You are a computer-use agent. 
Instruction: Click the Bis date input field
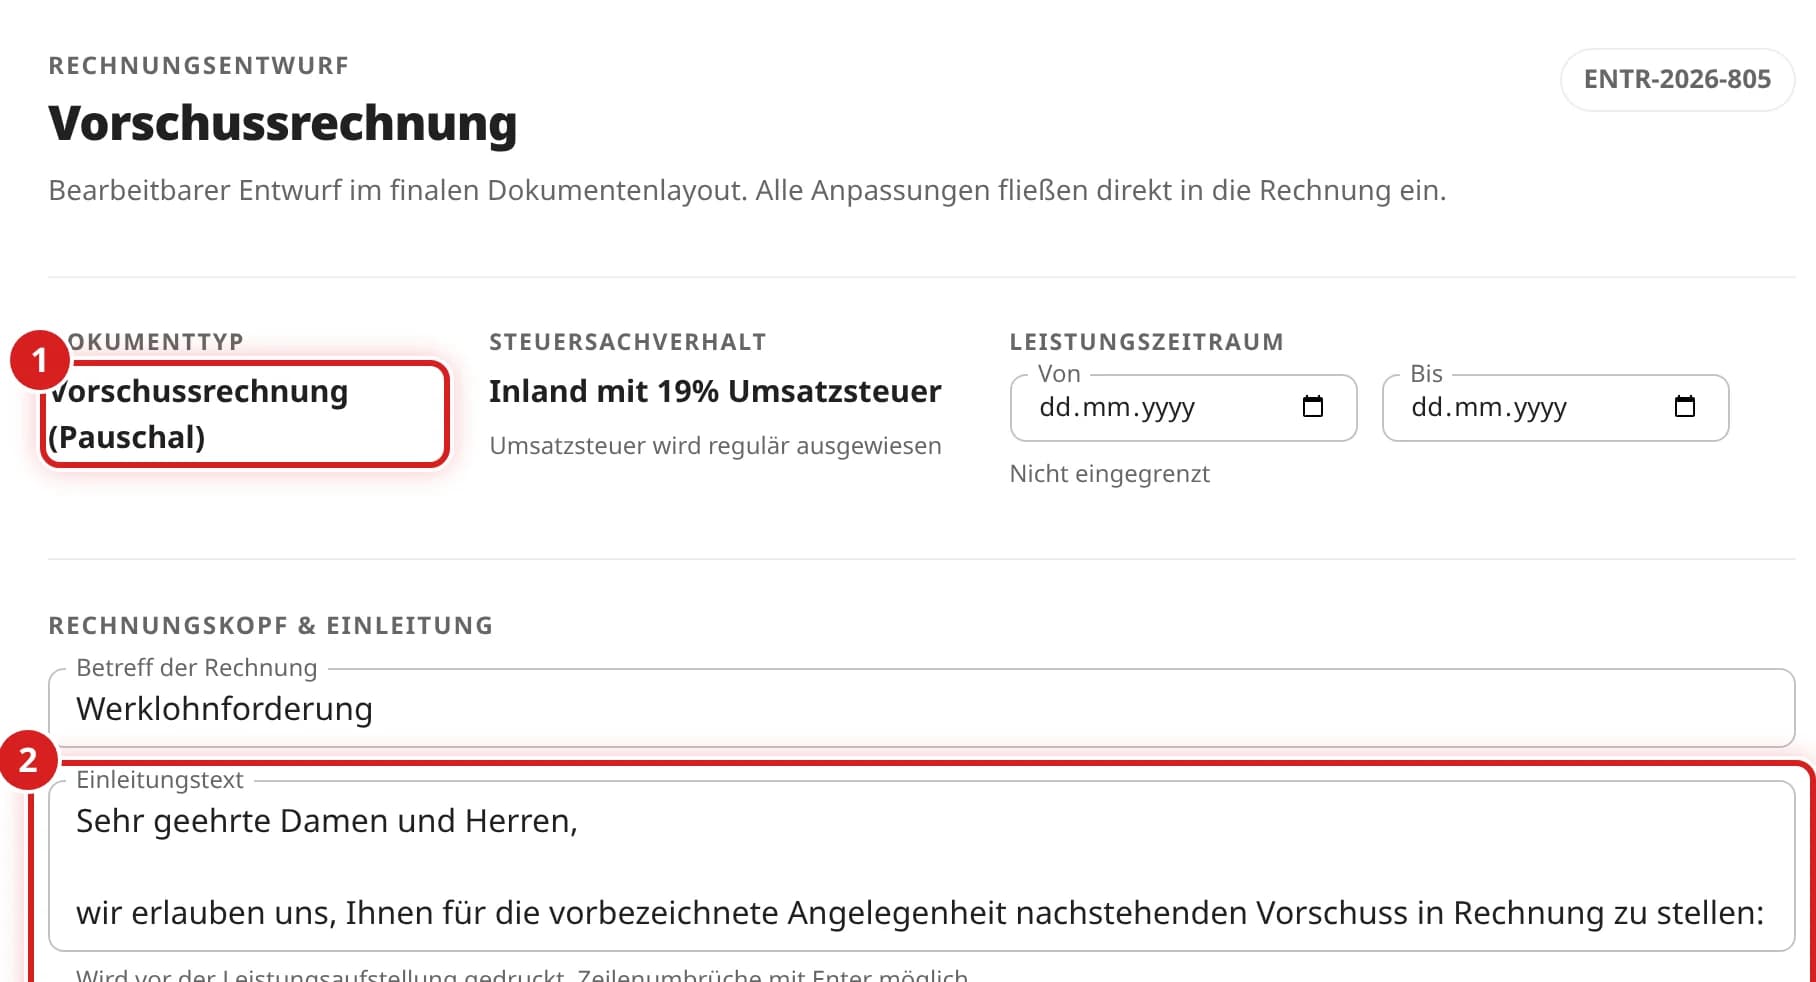pyautogui.click(x=1556, y=408)
